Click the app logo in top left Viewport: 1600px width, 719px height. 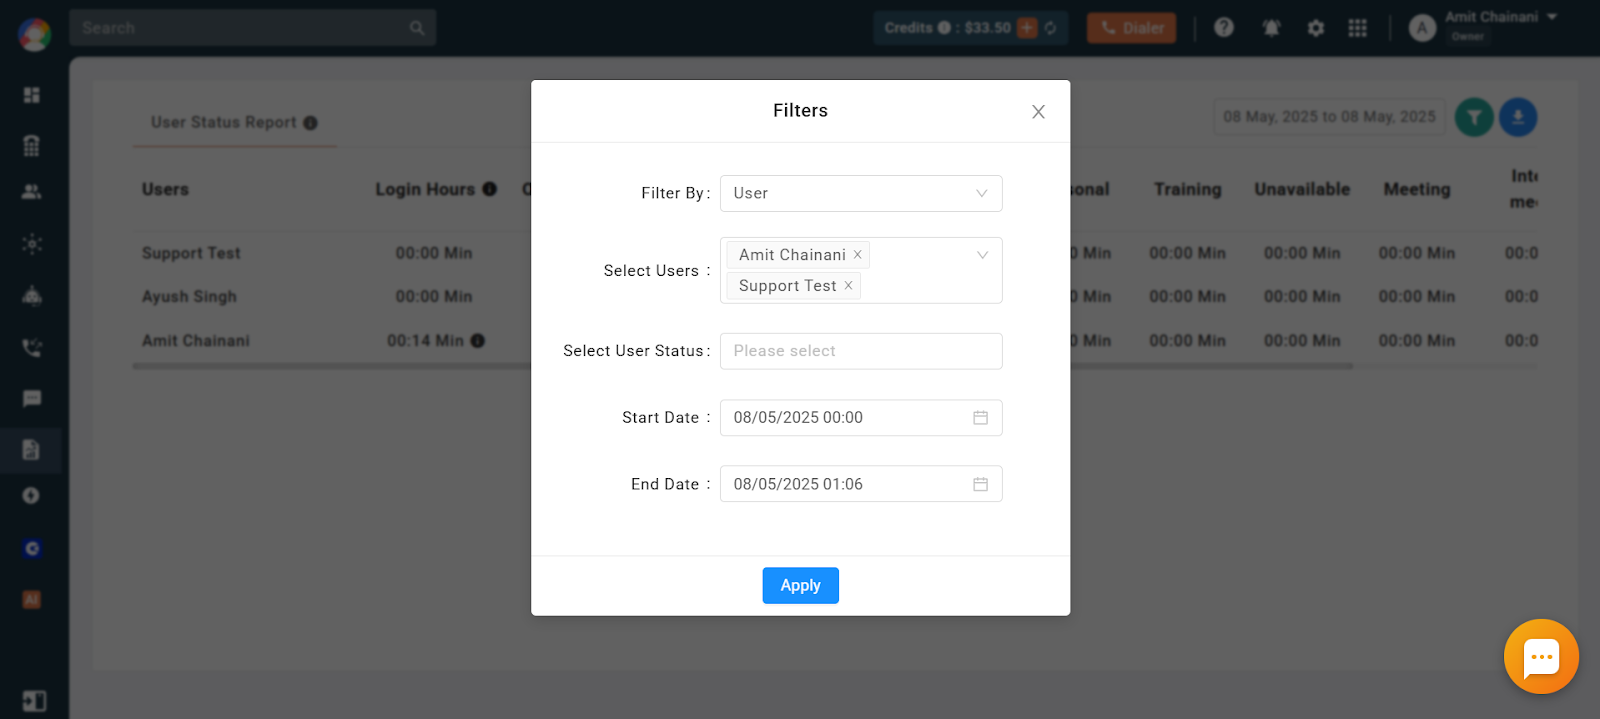pyautogui.click(x=34, y=34)
